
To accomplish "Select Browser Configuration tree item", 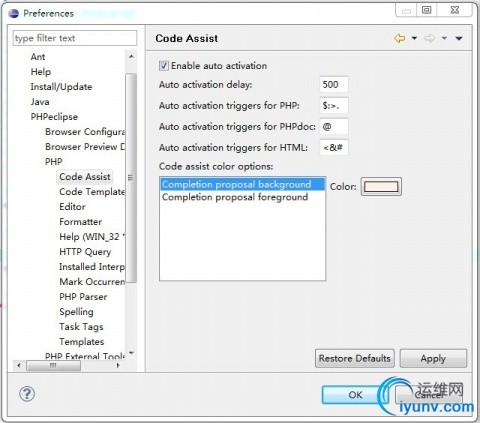I will pyautogui.click(x=85, y=132).
